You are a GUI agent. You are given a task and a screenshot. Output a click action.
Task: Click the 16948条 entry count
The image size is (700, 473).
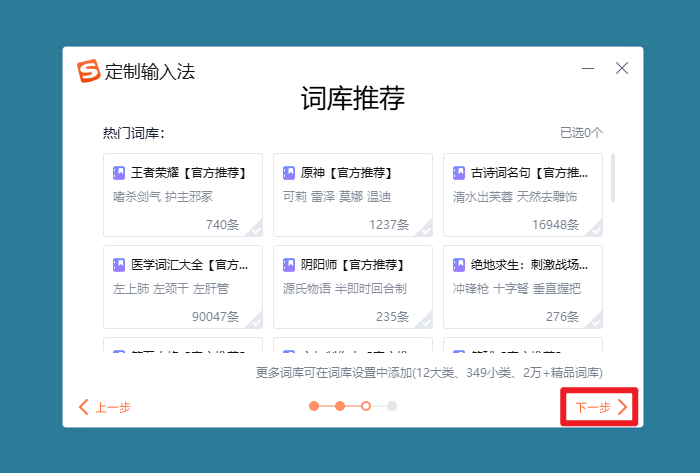[x=555, y=224]
